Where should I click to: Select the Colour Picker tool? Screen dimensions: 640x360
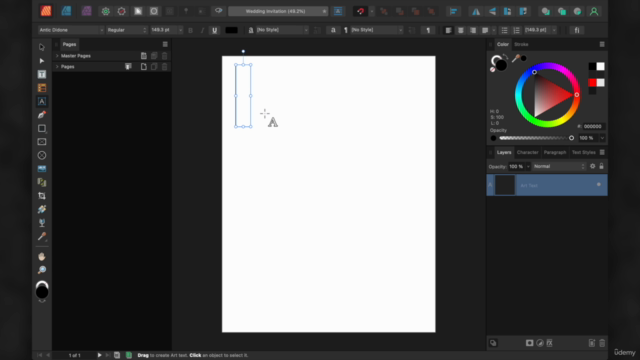[42, 236]
